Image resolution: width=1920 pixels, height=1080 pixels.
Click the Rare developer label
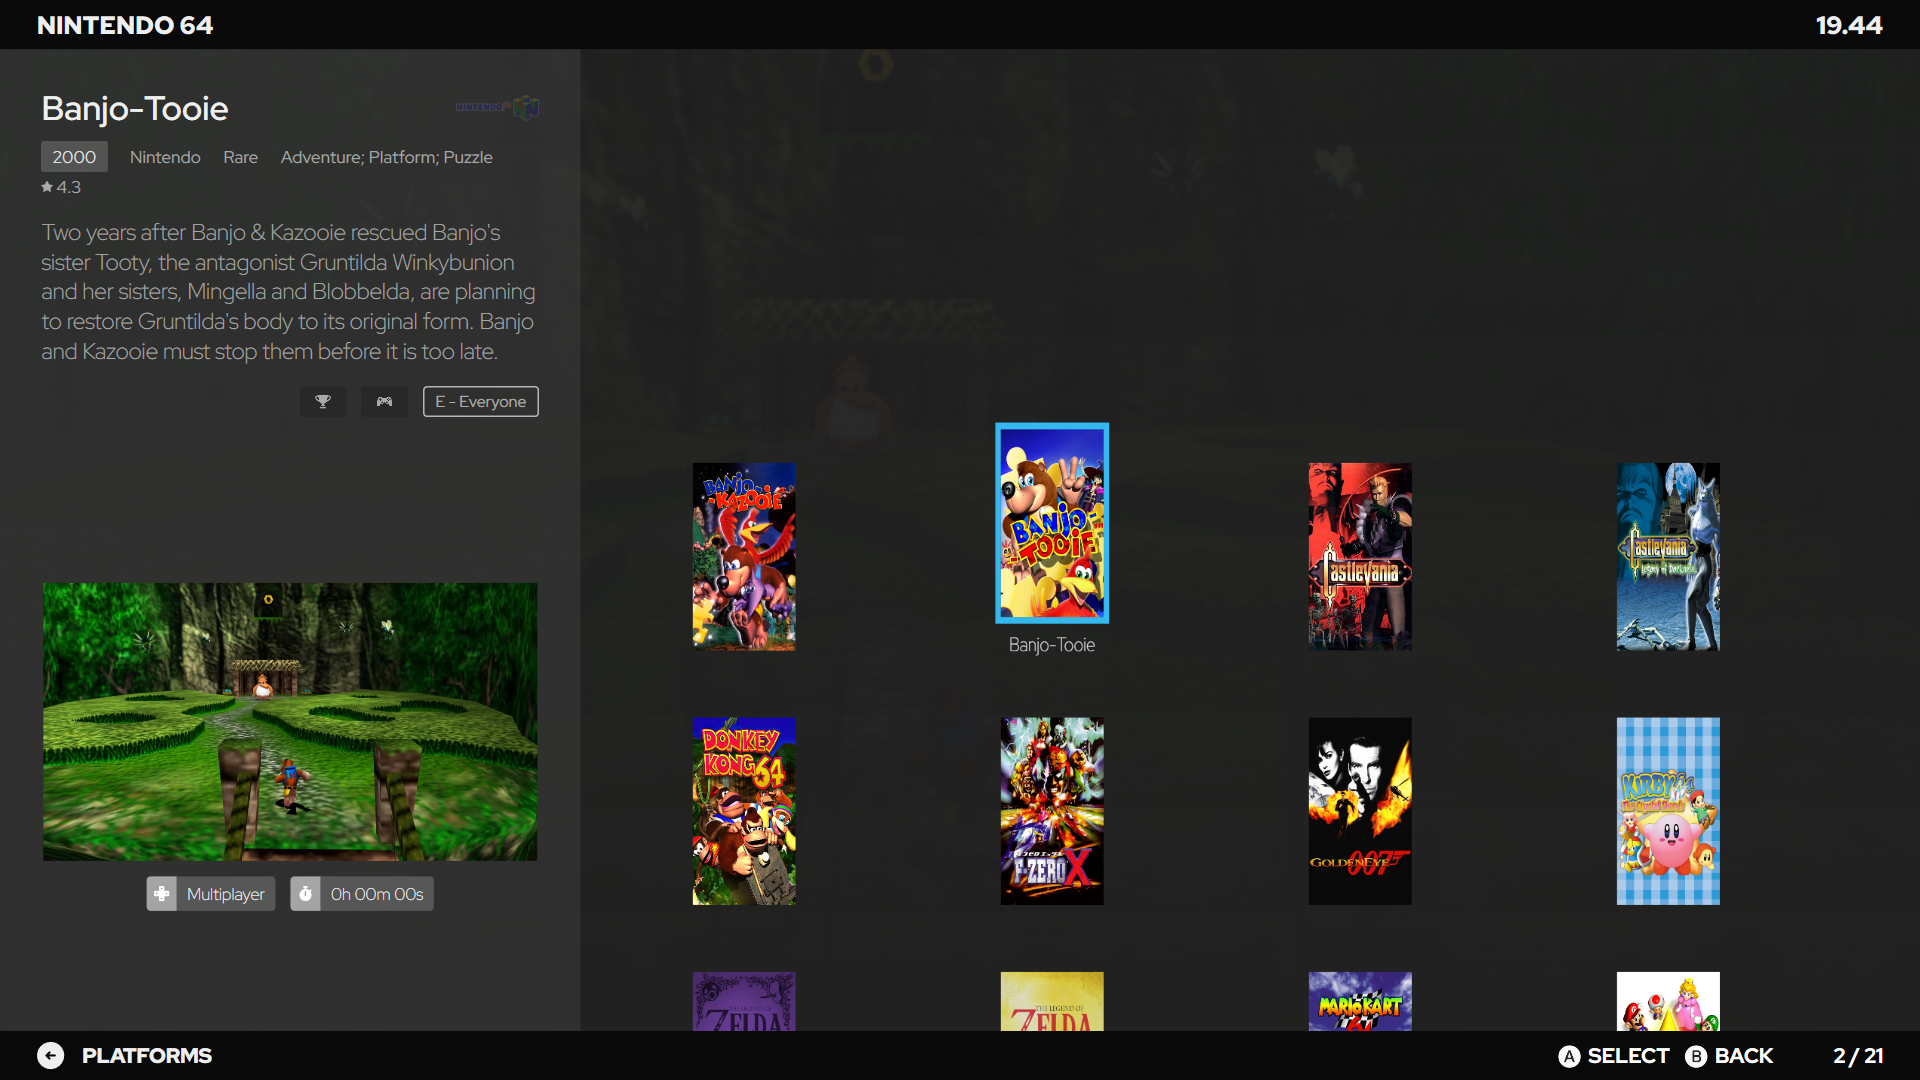(x=241, y=157)
